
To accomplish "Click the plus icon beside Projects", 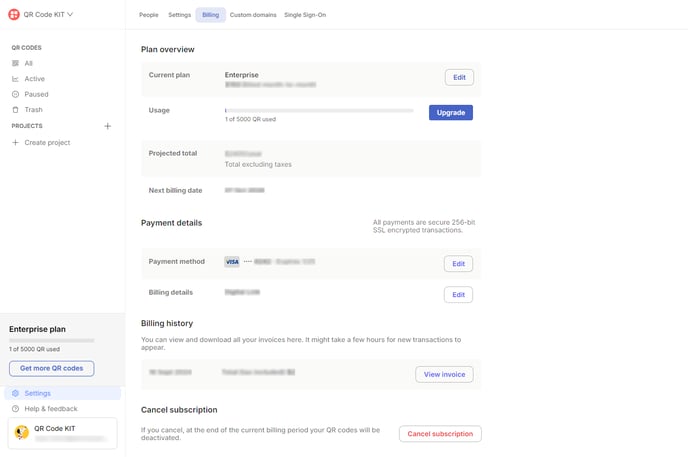I will pyautogui.click(x=108, y=126).
